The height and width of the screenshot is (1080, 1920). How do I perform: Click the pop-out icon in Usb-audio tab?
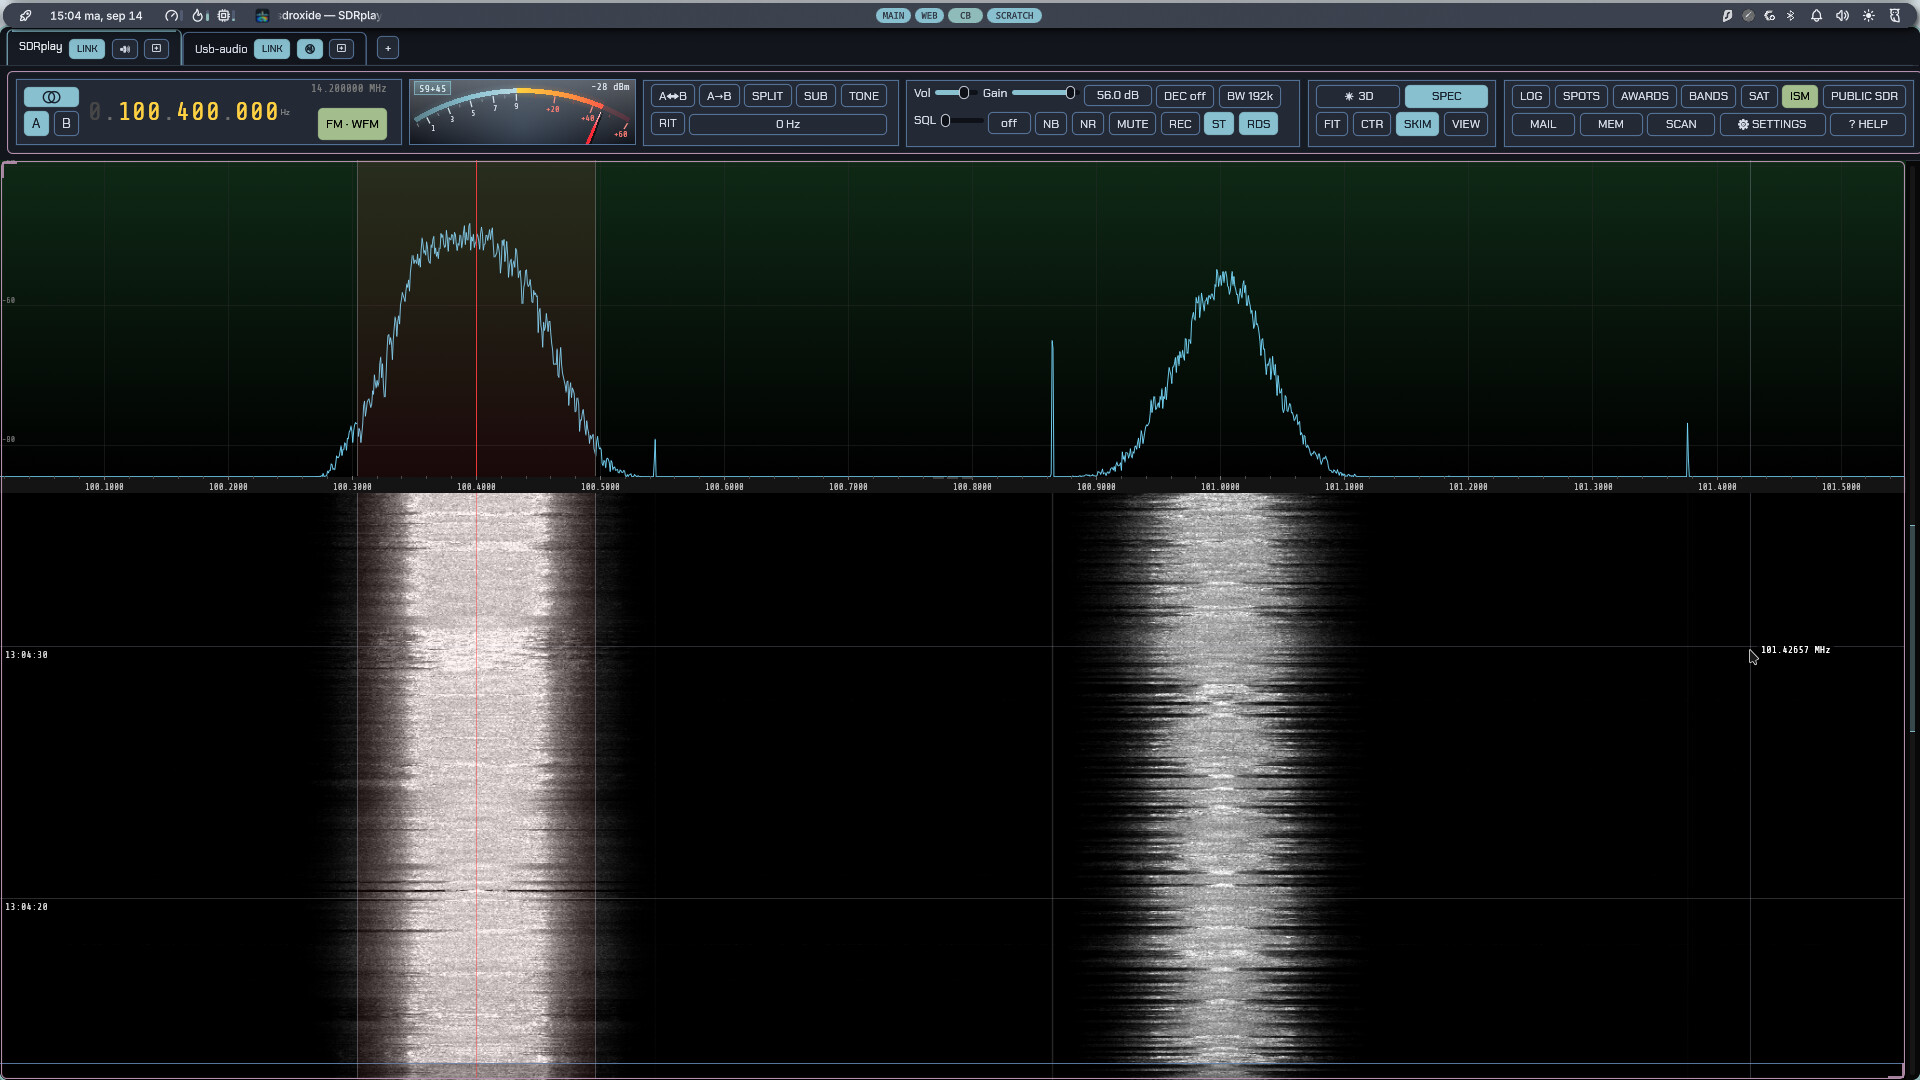[341, 48]
